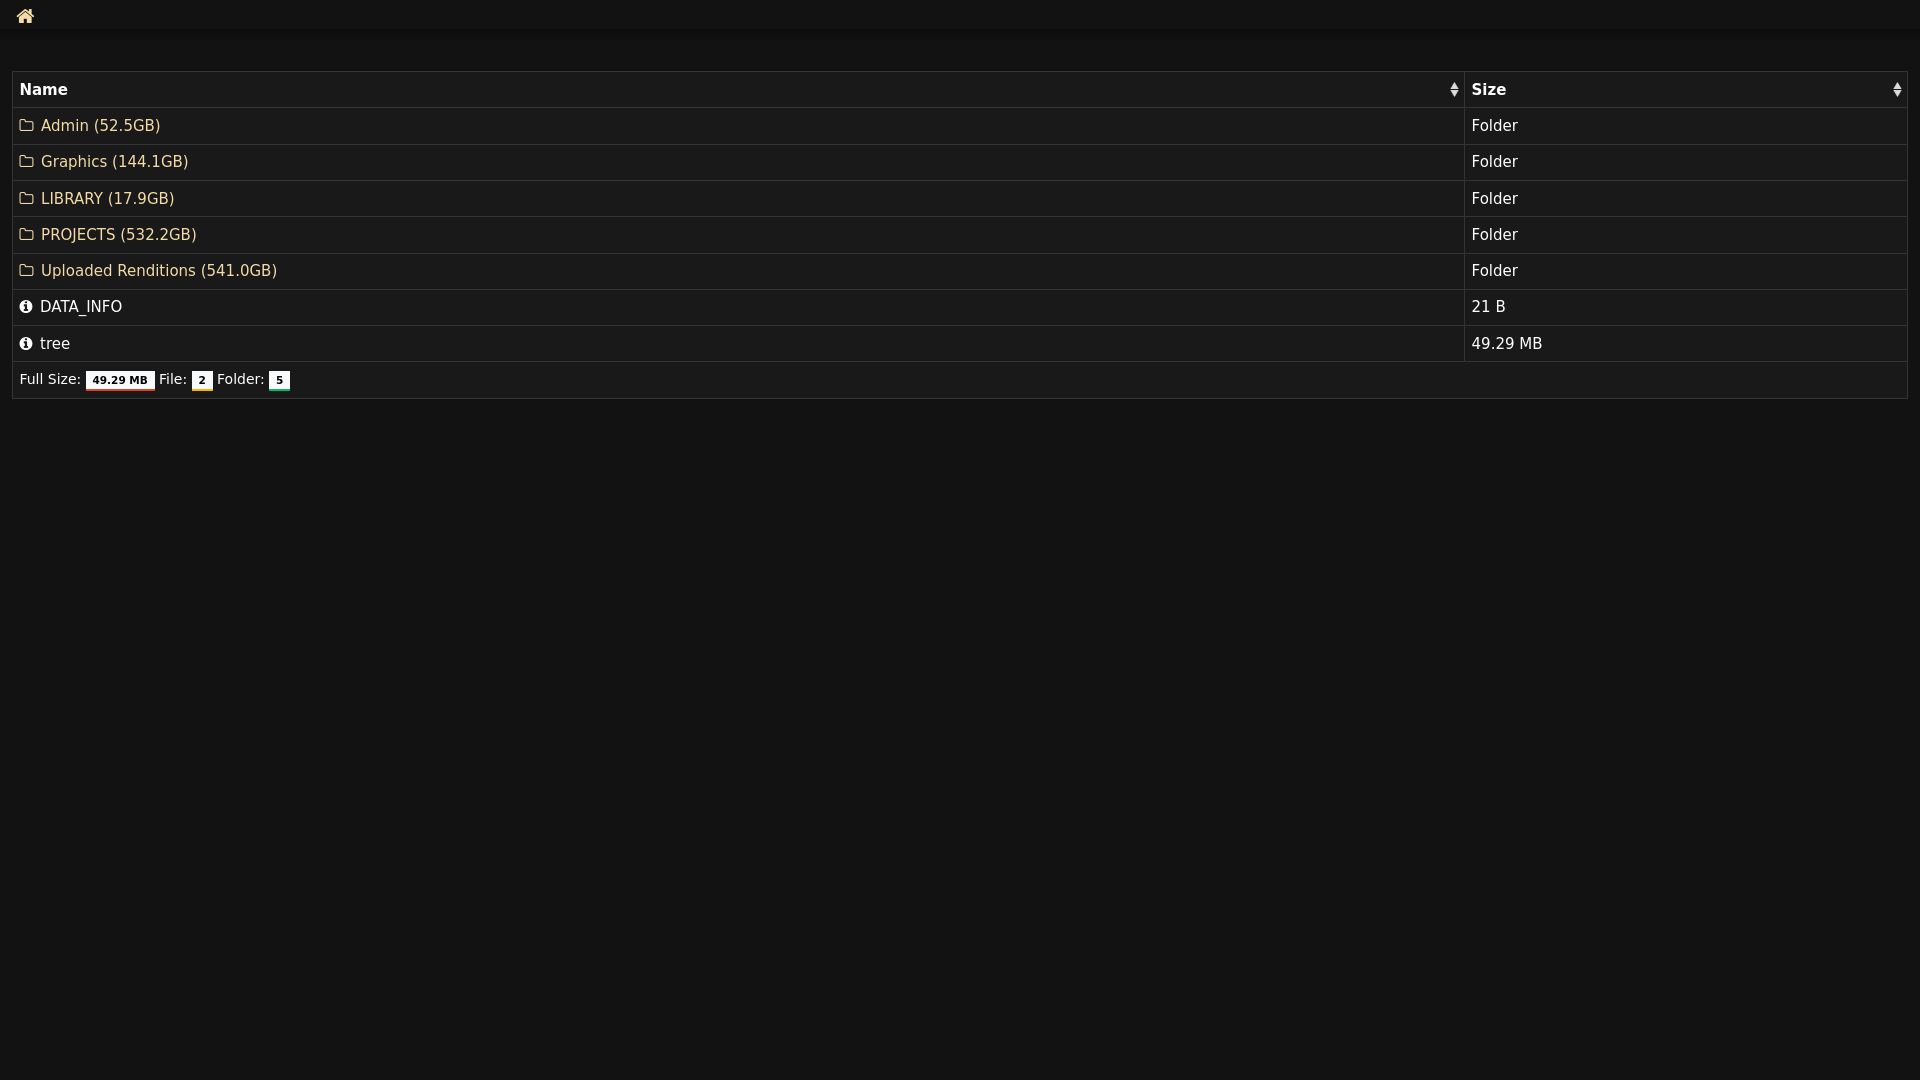
Task: Click the info icon beside tree
Action: [x=26, y=344]
